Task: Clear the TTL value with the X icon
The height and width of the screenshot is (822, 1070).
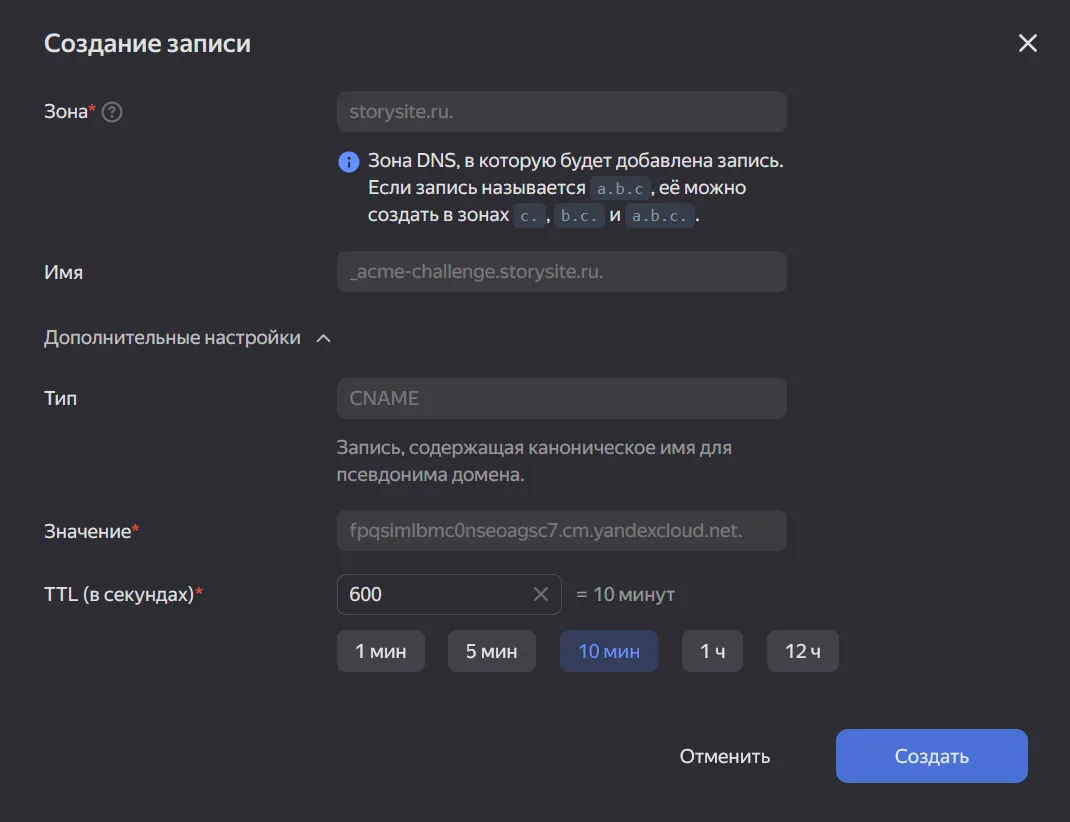Action: [541, 594]
